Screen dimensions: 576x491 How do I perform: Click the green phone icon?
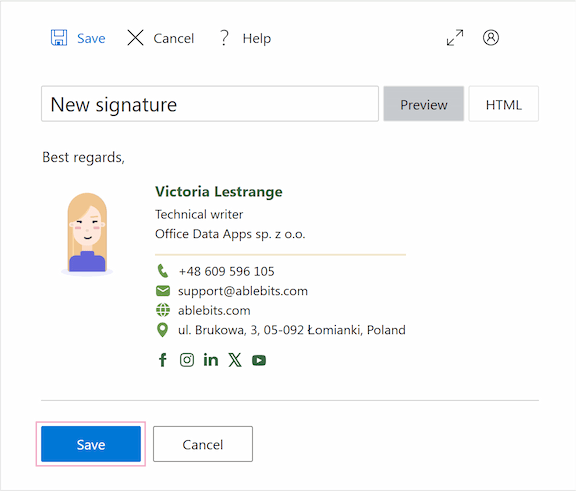click(x=163, y=271)
